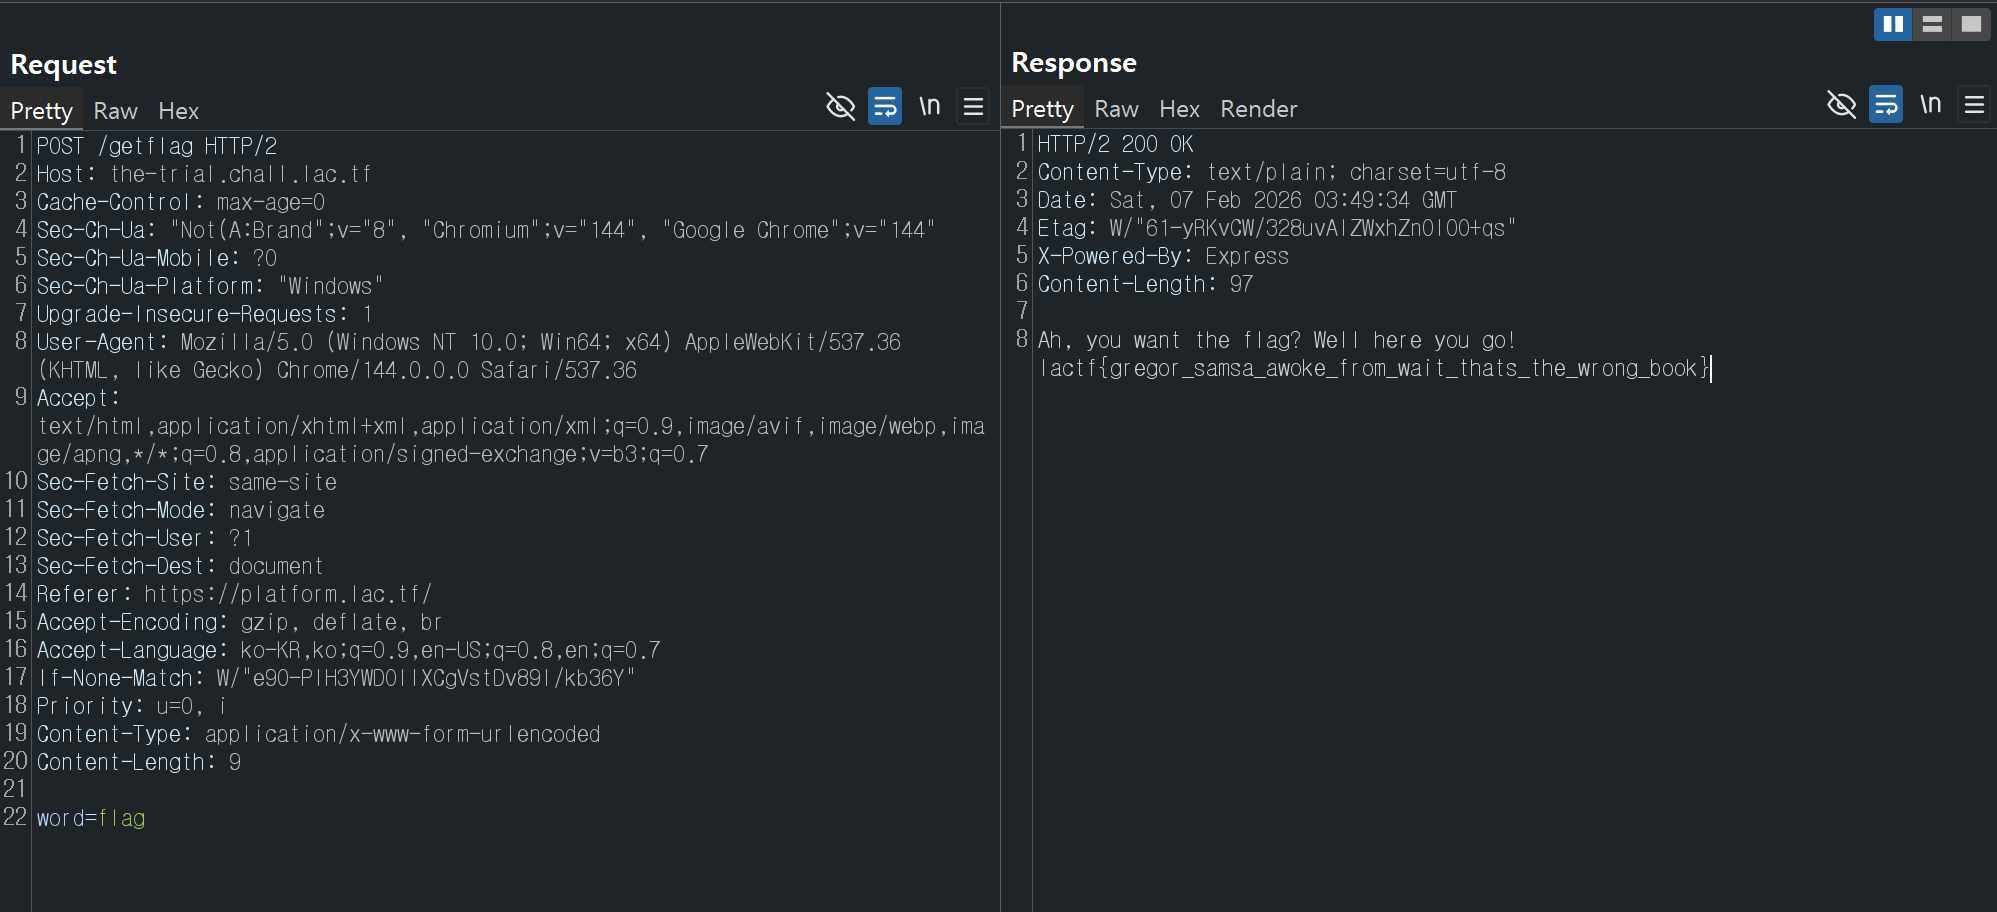Open the Request panel hamburger menu
This screenshot has height=912, width=1997.
(973, 106)
